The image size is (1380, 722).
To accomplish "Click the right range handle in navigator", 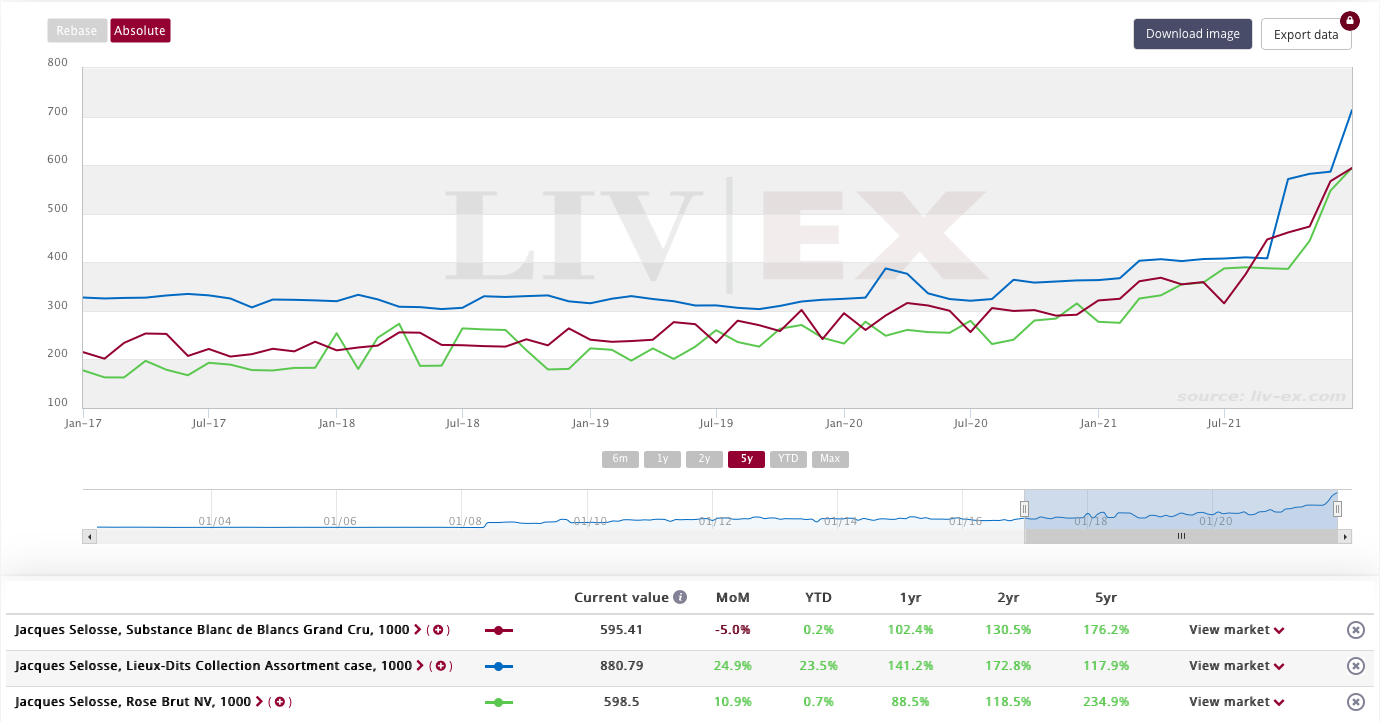I will [x=1337, y=509].
